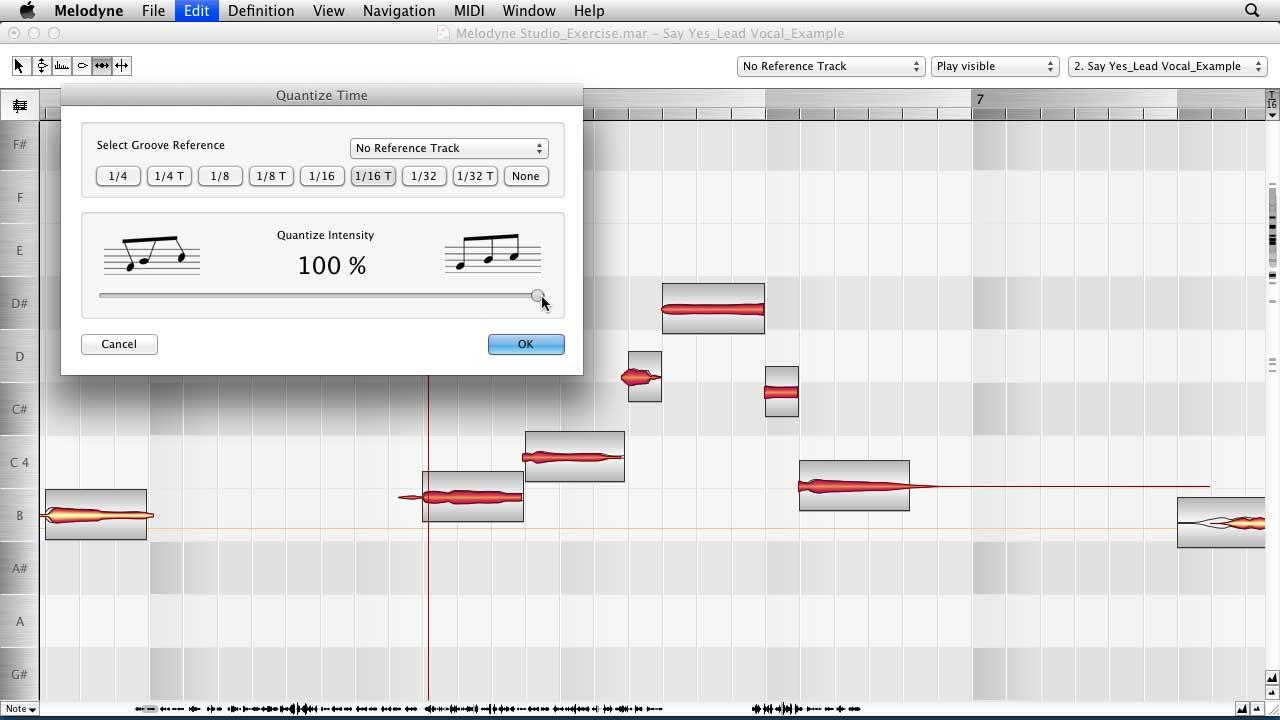Open the Navigation menu

[399, 11]
